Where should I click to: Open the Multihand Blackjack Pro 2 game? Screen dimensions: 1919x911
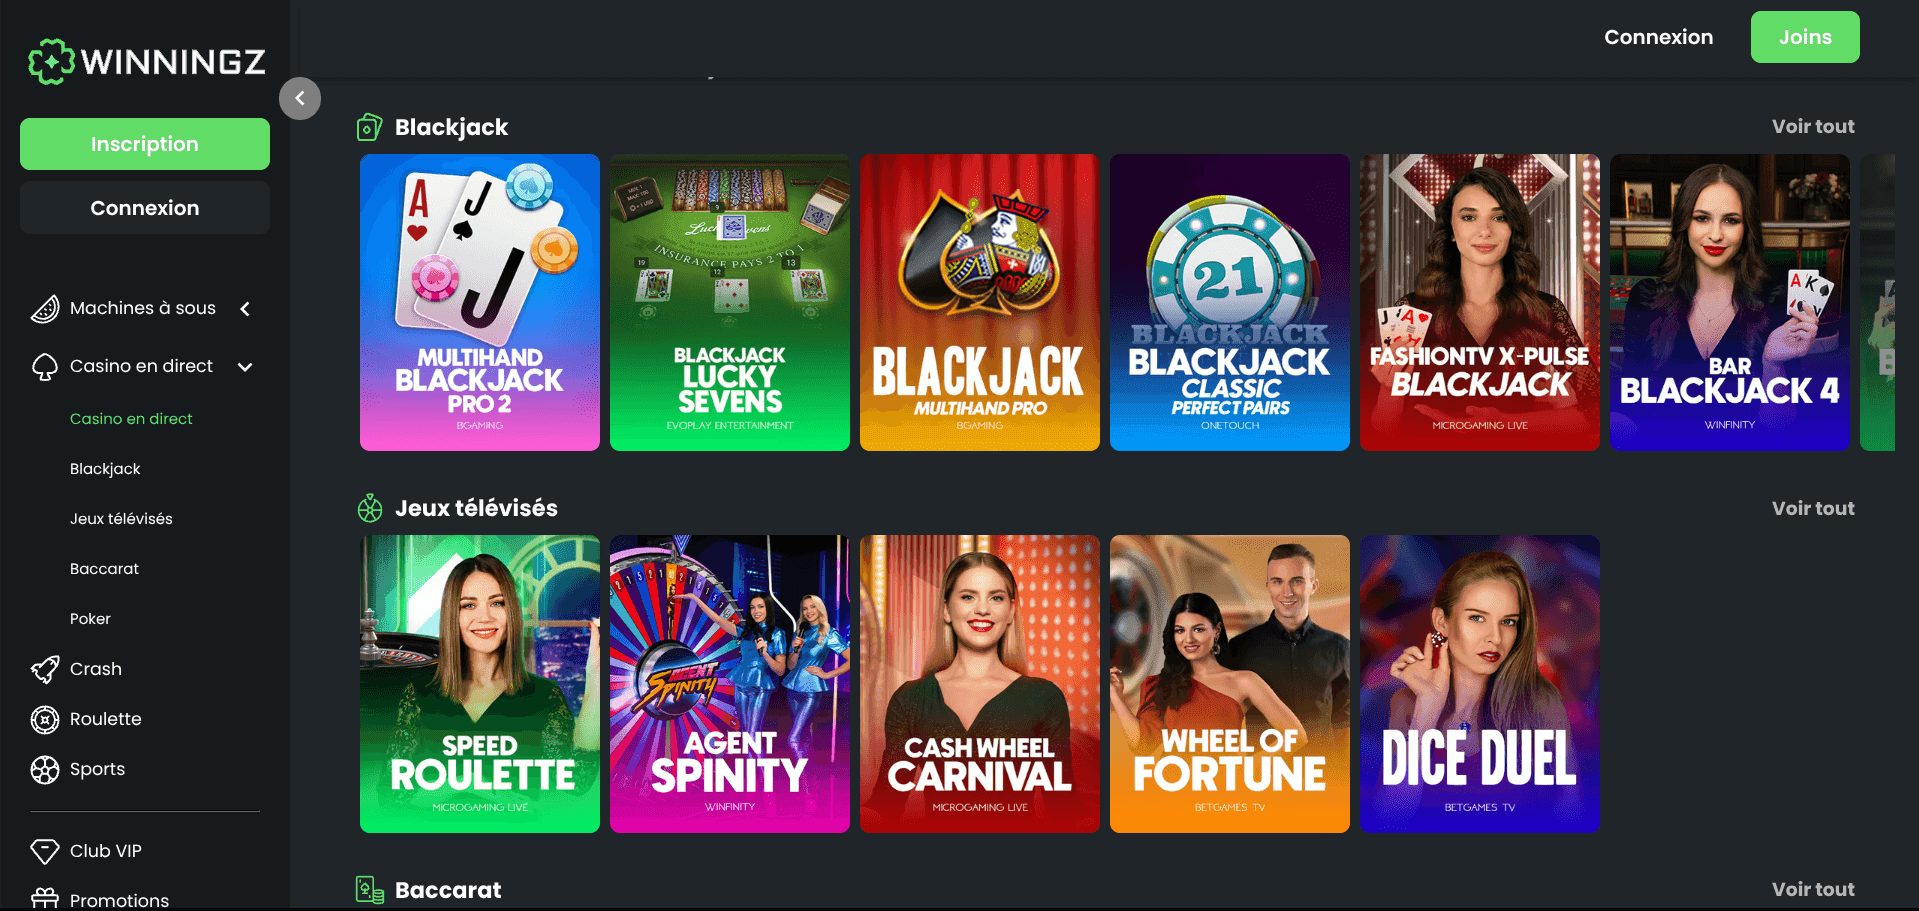coord(480,302)
